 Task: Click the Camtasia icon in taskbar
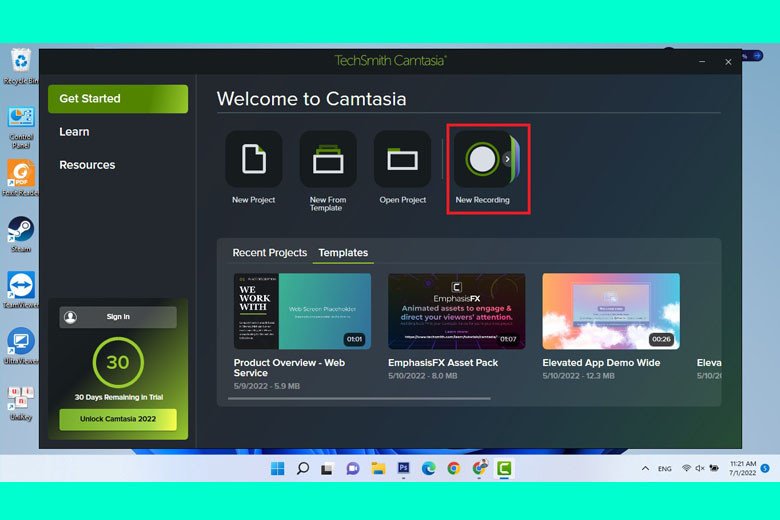(504, 468)
